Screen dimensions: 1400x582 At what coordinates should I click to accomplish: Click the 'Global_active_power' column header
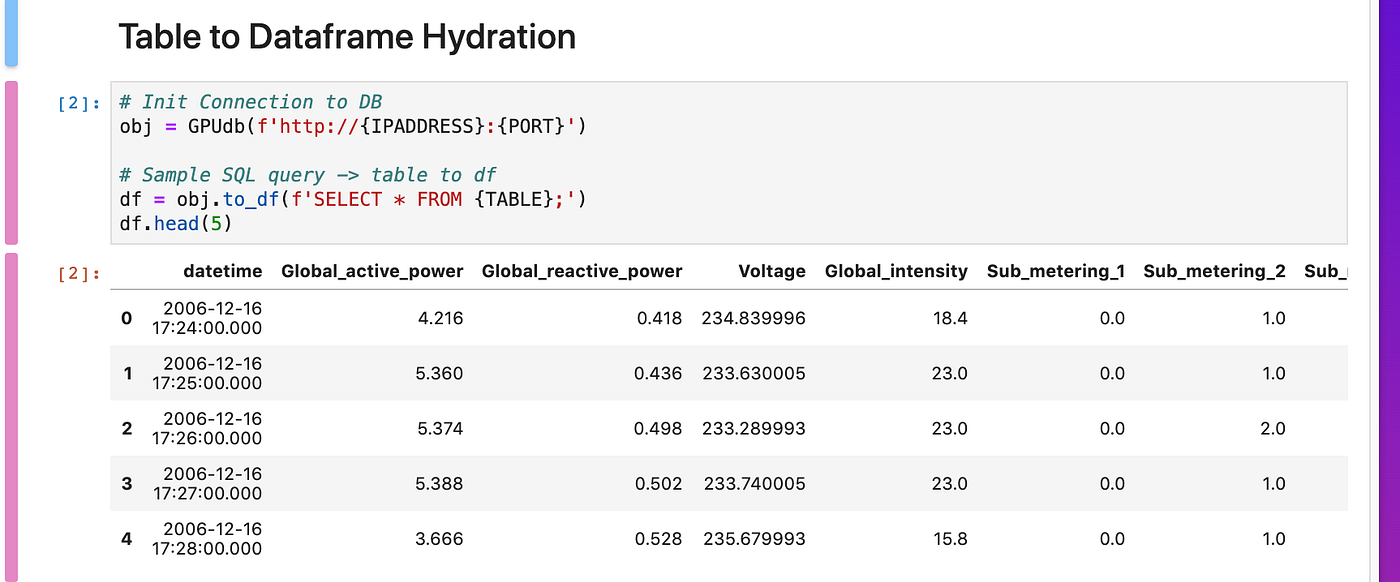click(x=372, y=271)
